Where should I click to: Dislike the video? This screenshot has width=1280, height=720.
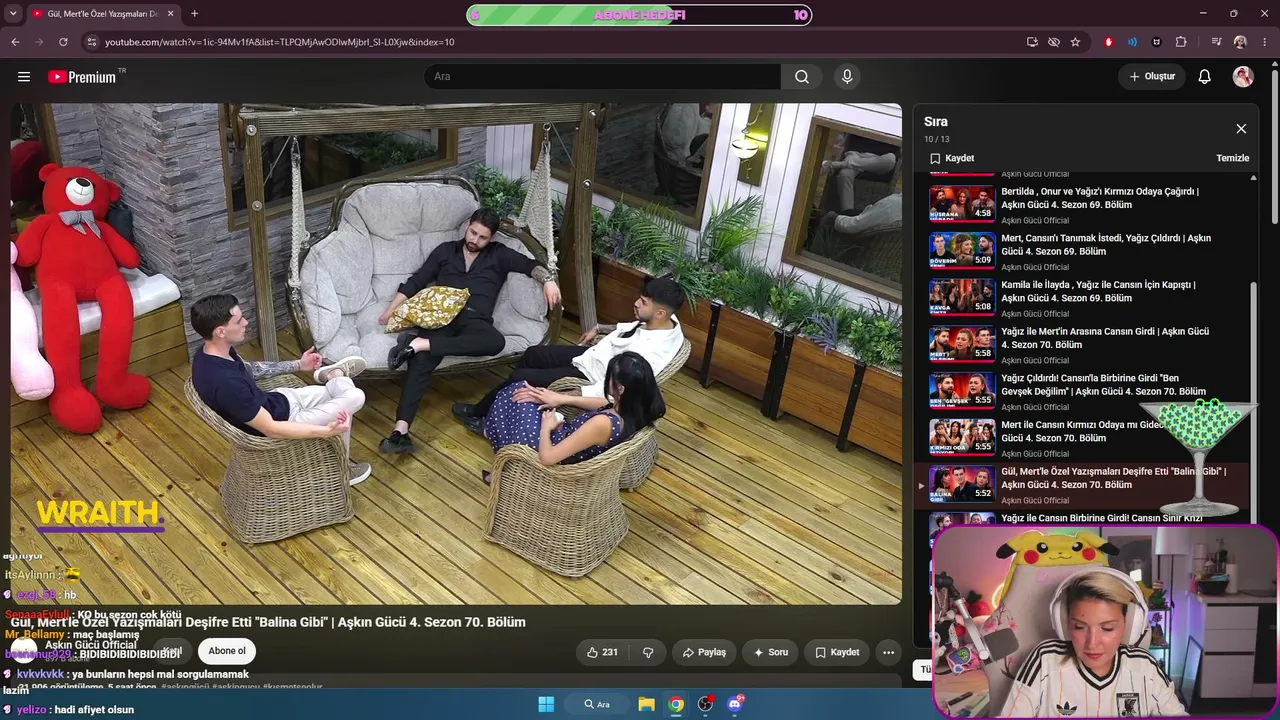click(648, 652)
